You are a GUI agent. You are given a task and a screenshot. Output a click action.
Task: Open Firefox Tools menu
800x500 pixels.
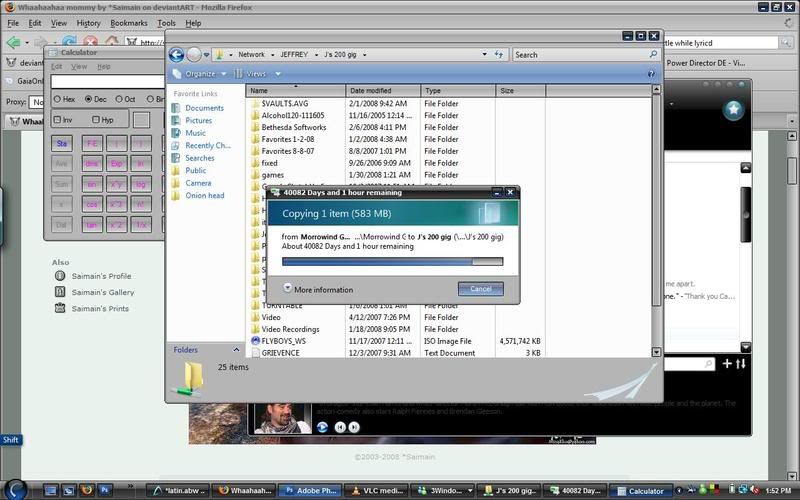point(166,23)
